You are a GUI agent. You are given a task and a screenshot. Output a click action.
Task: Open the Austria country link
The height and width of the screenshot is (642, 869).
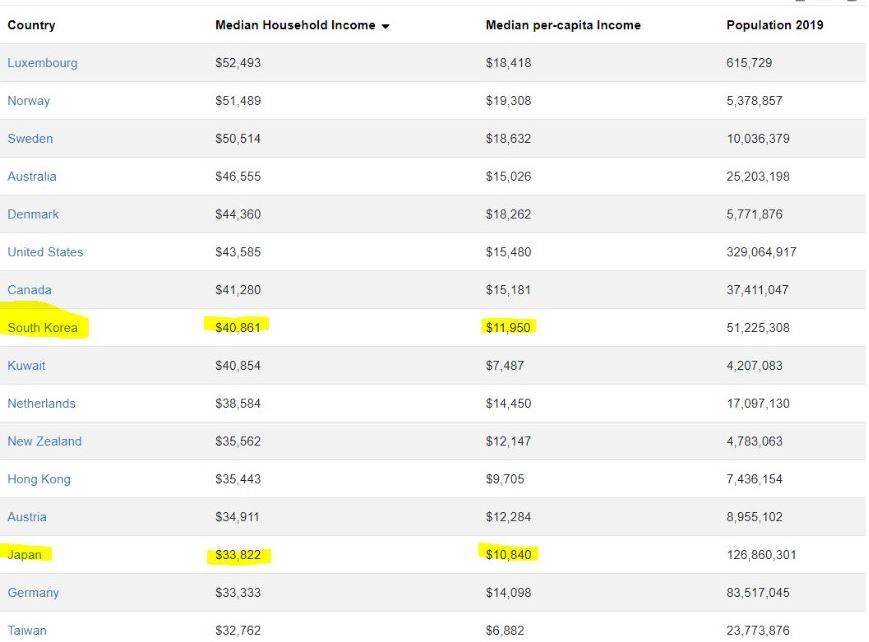coord(27,518)
